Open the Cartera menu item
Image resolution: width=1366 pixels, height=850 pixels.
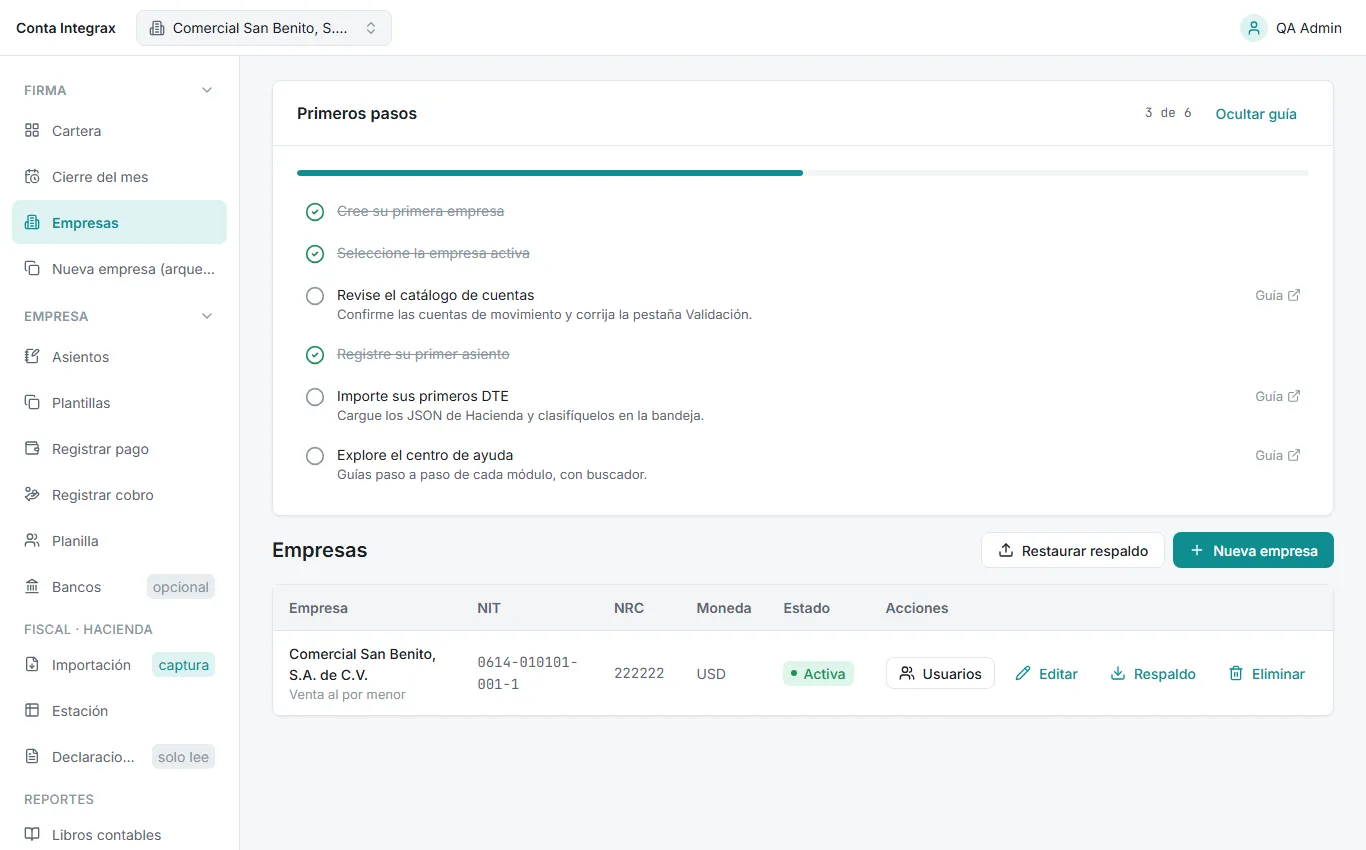(x=119, y=131)
